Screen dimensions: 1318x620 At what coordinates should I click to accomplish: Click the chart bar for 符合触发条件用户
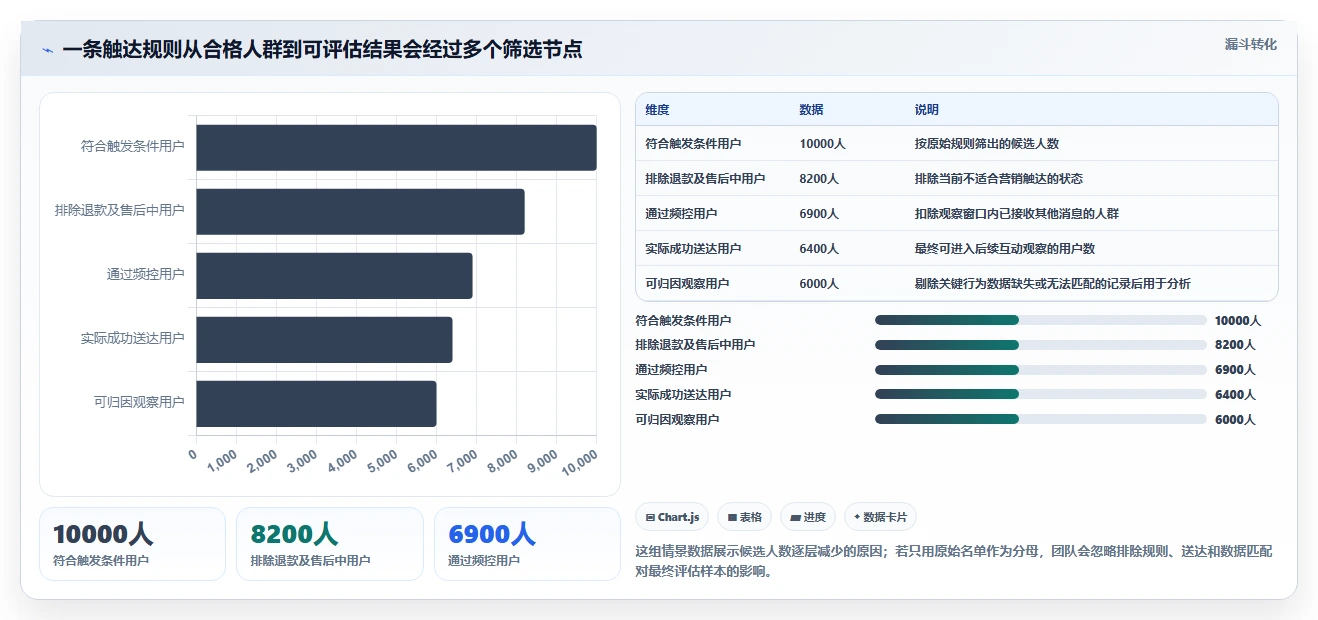396,147
